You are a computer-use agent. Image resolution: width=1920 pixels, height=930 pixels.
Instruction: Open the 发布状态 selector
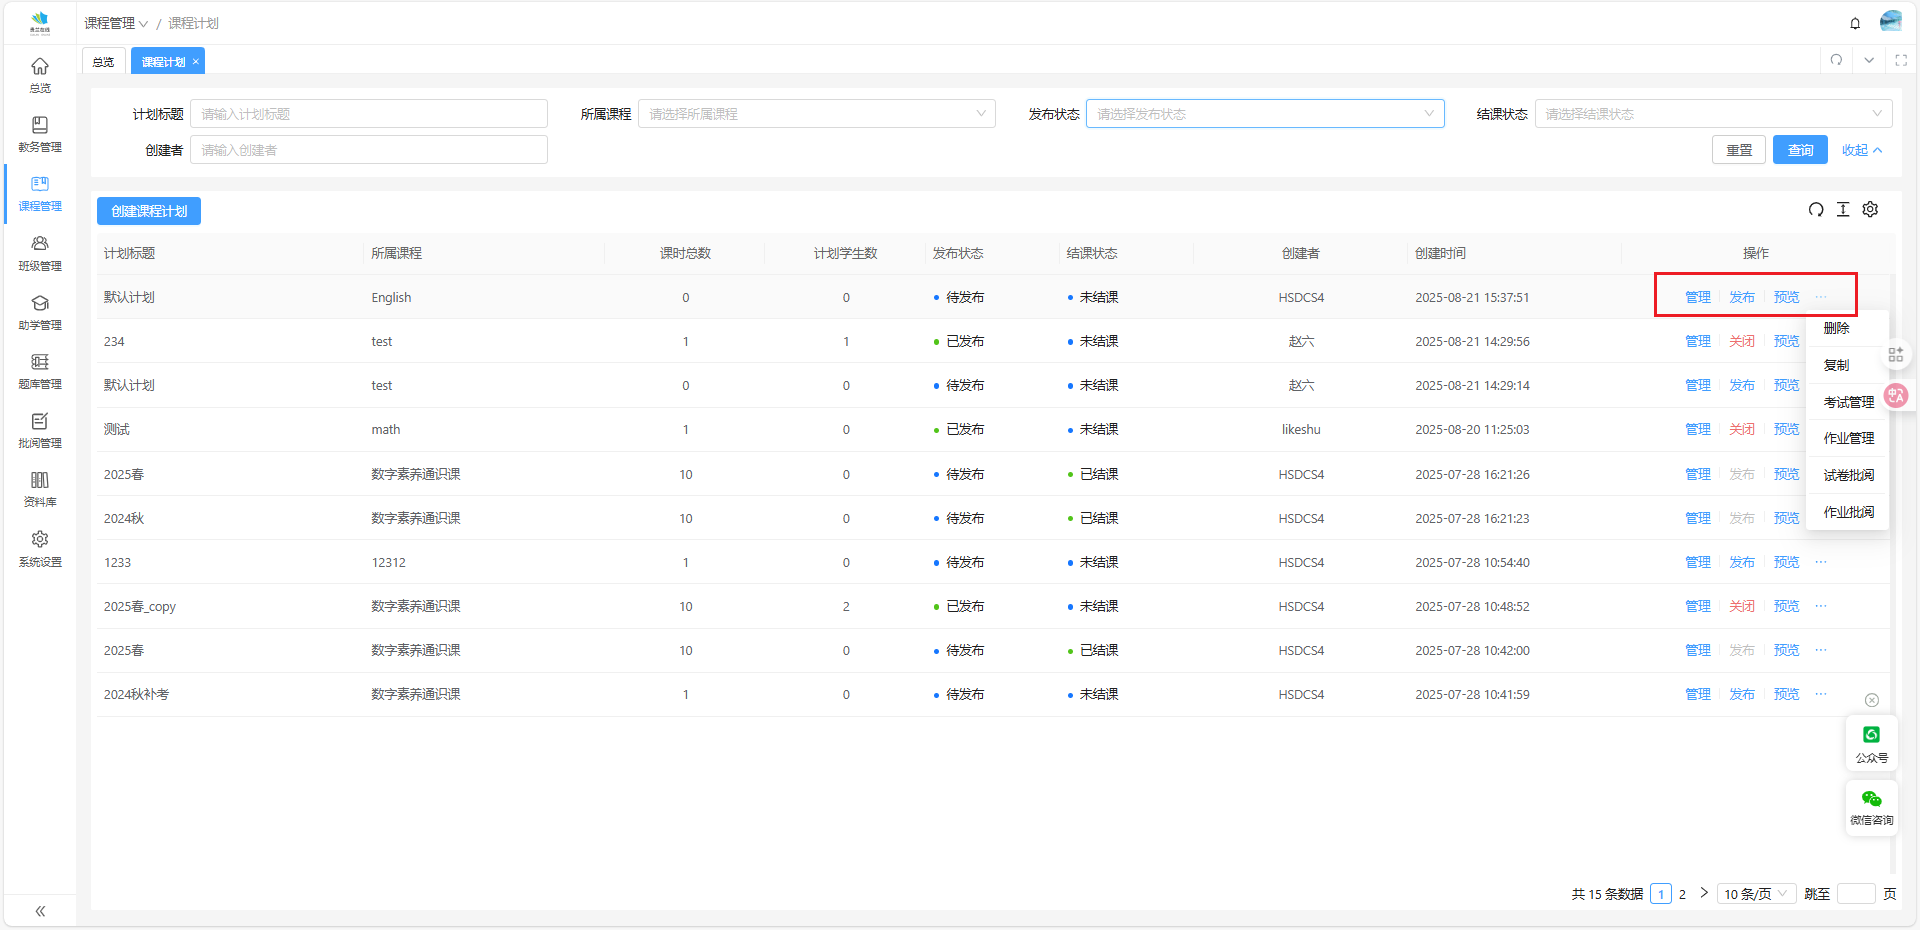point(1264,114)
